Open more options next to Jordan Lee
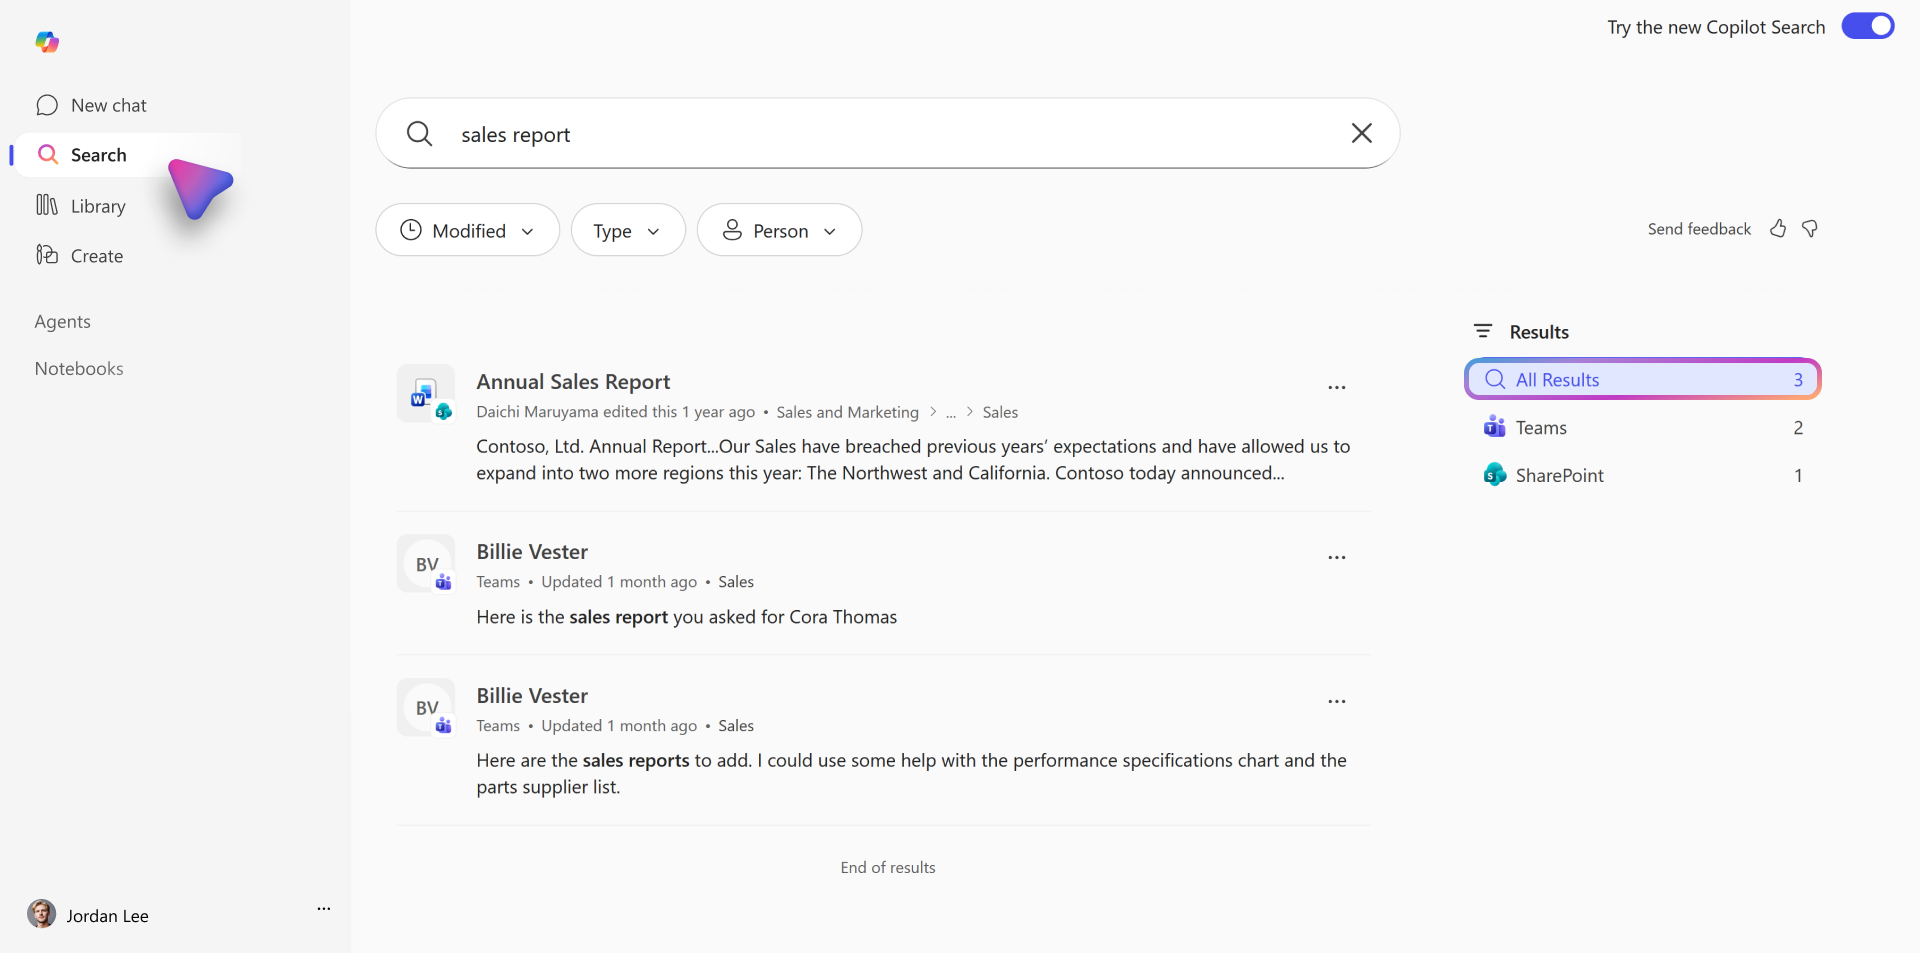 (x=324, y=909)
